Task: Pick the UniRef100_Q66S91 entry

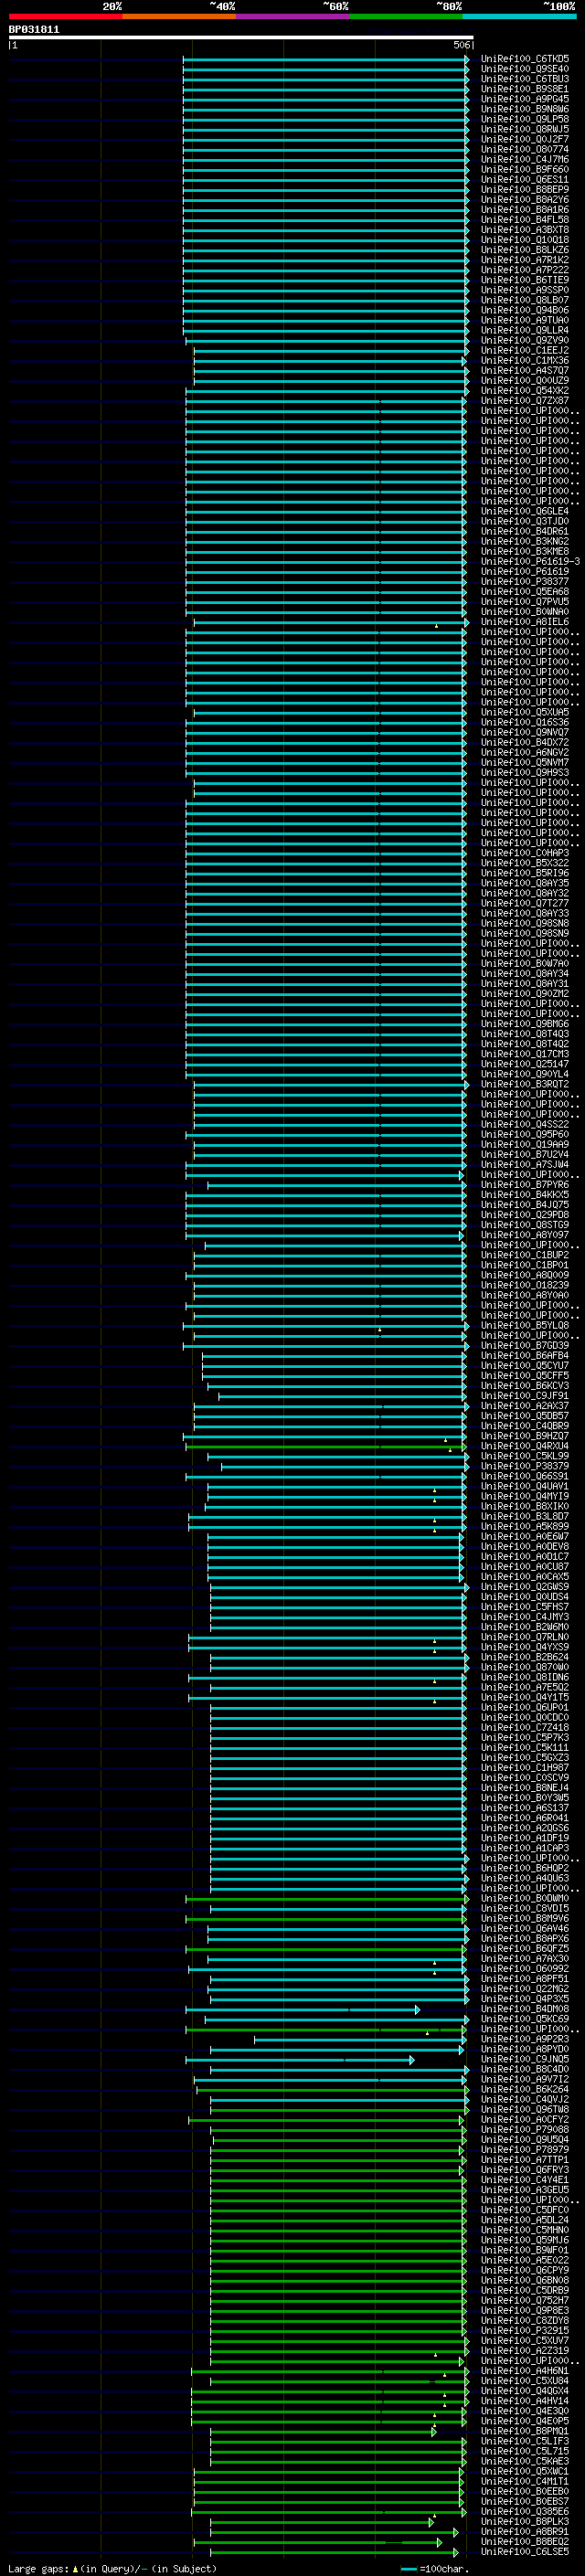Action: pyautogui.click(x=524, y=1476)
